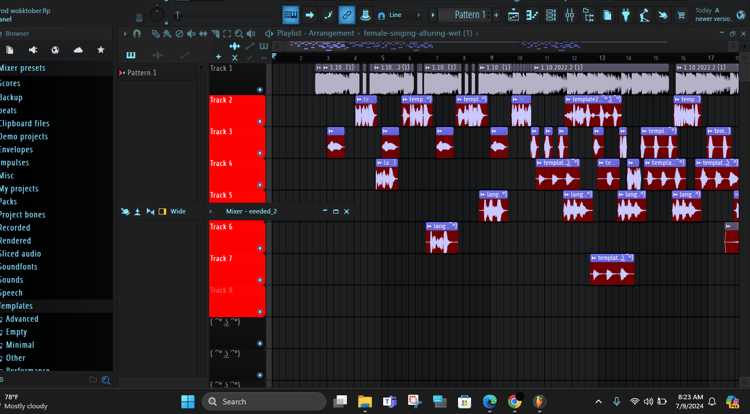The height and width of the screenshot is (414, 750).
Task: Select the playlist slice tool
Action: [x=215, y=33]
